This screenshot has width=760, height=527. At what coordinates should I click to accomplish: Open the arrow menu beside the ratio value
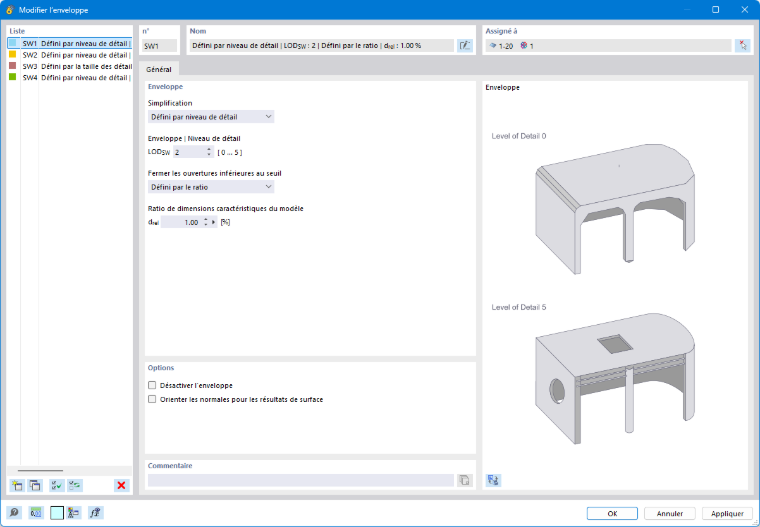coord(214,222)
